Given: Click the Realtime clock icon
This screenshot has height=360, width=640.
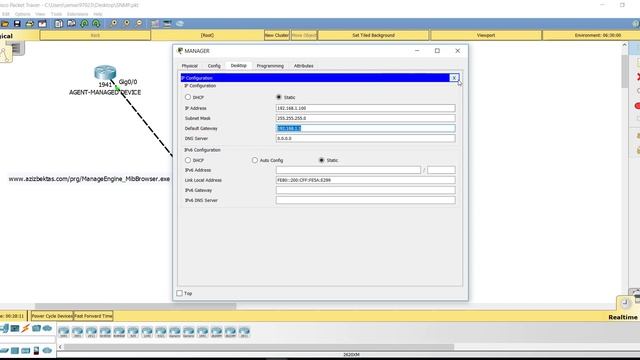Looking at the screenshot, I should coord(625,303).
